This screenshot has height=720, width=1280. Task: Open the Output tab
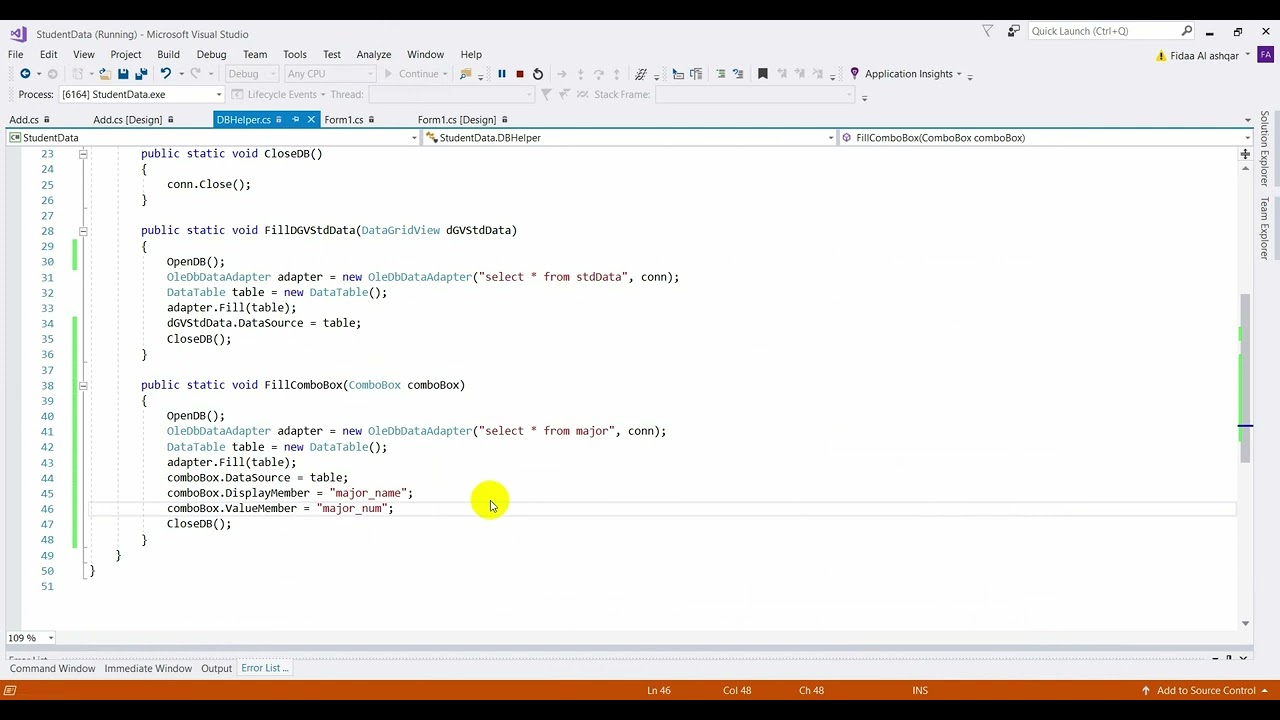216,669
